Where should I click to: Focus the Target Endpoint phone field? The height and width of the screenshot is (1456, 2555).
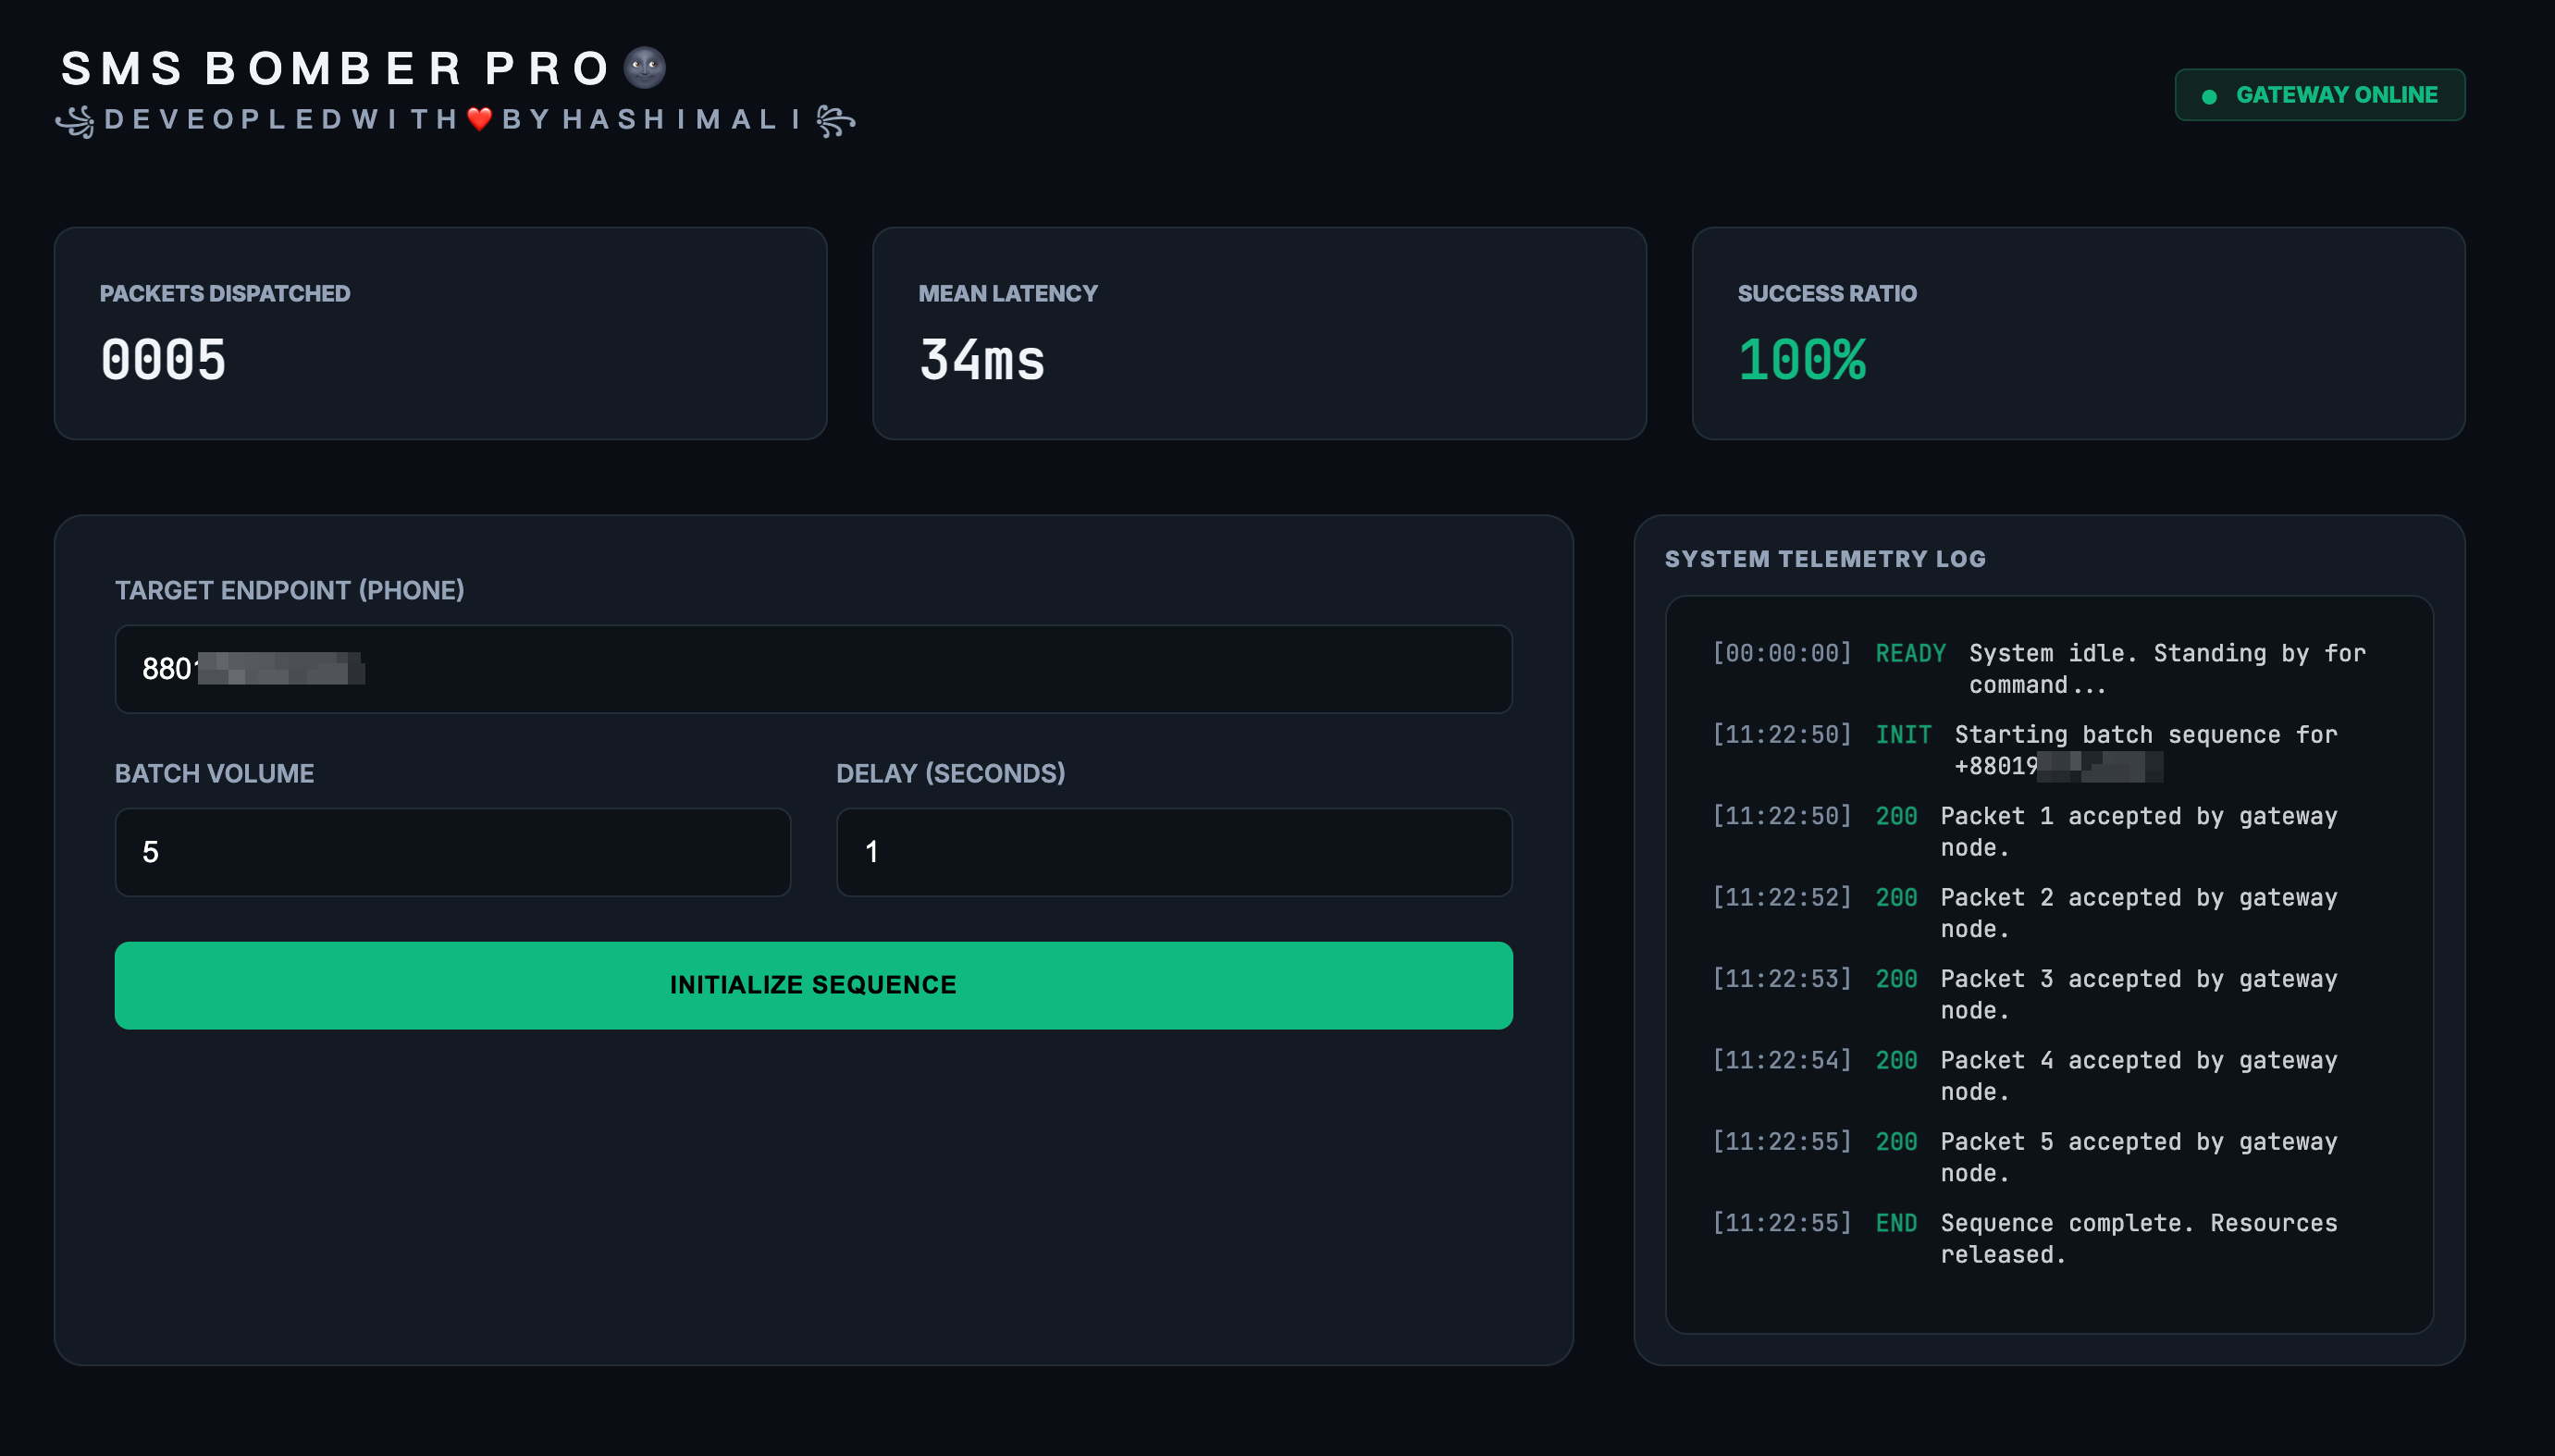(812, 668)
